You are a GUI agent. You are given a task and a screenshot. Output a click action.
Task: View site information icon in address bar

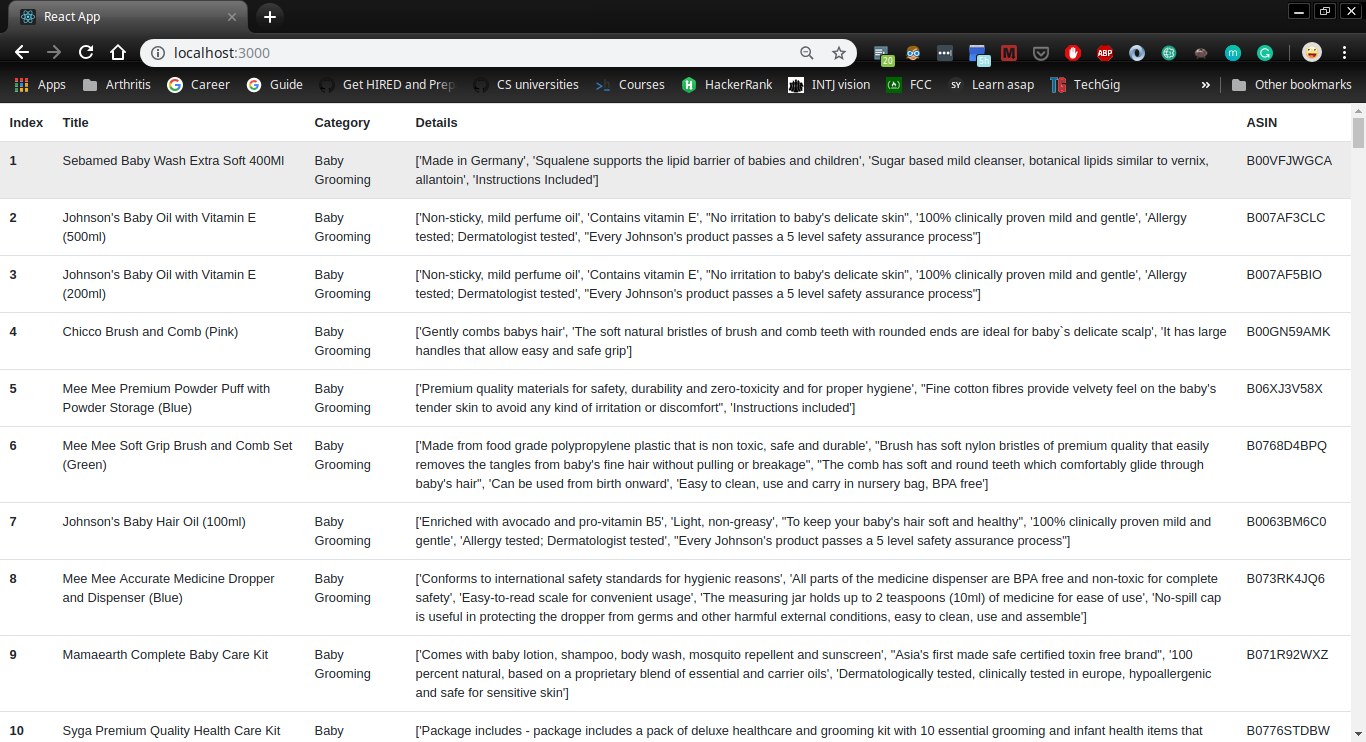pyautogui.click(x=158, y=53)
